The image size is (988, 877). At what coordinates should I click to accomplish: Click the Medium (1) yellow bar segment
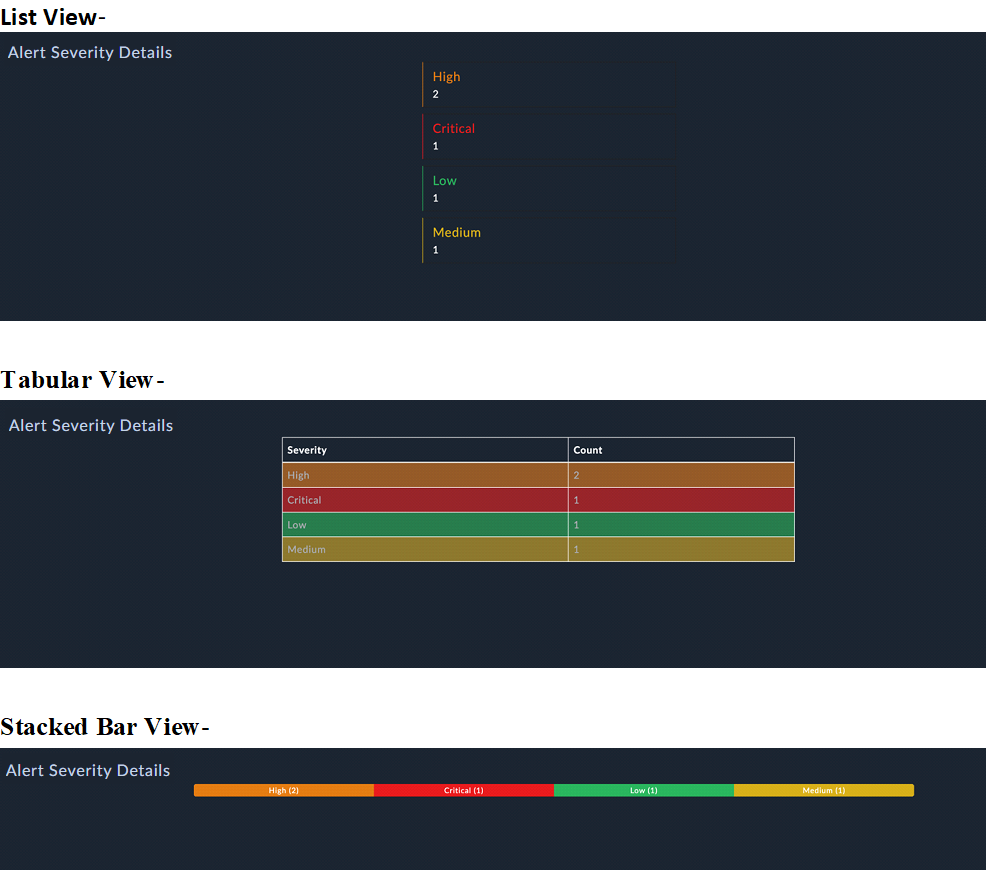823,790
